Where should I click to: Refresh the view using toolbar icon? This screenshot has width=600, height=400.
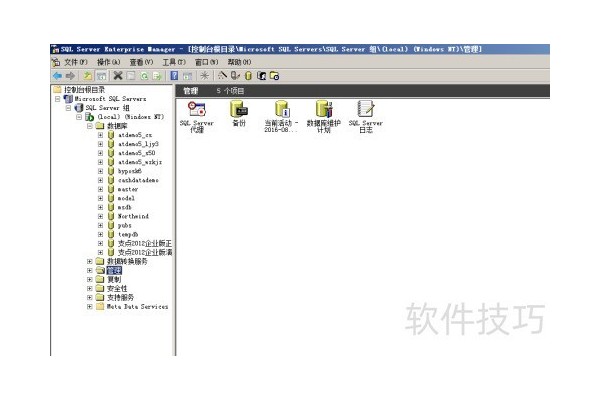(144, 76)
